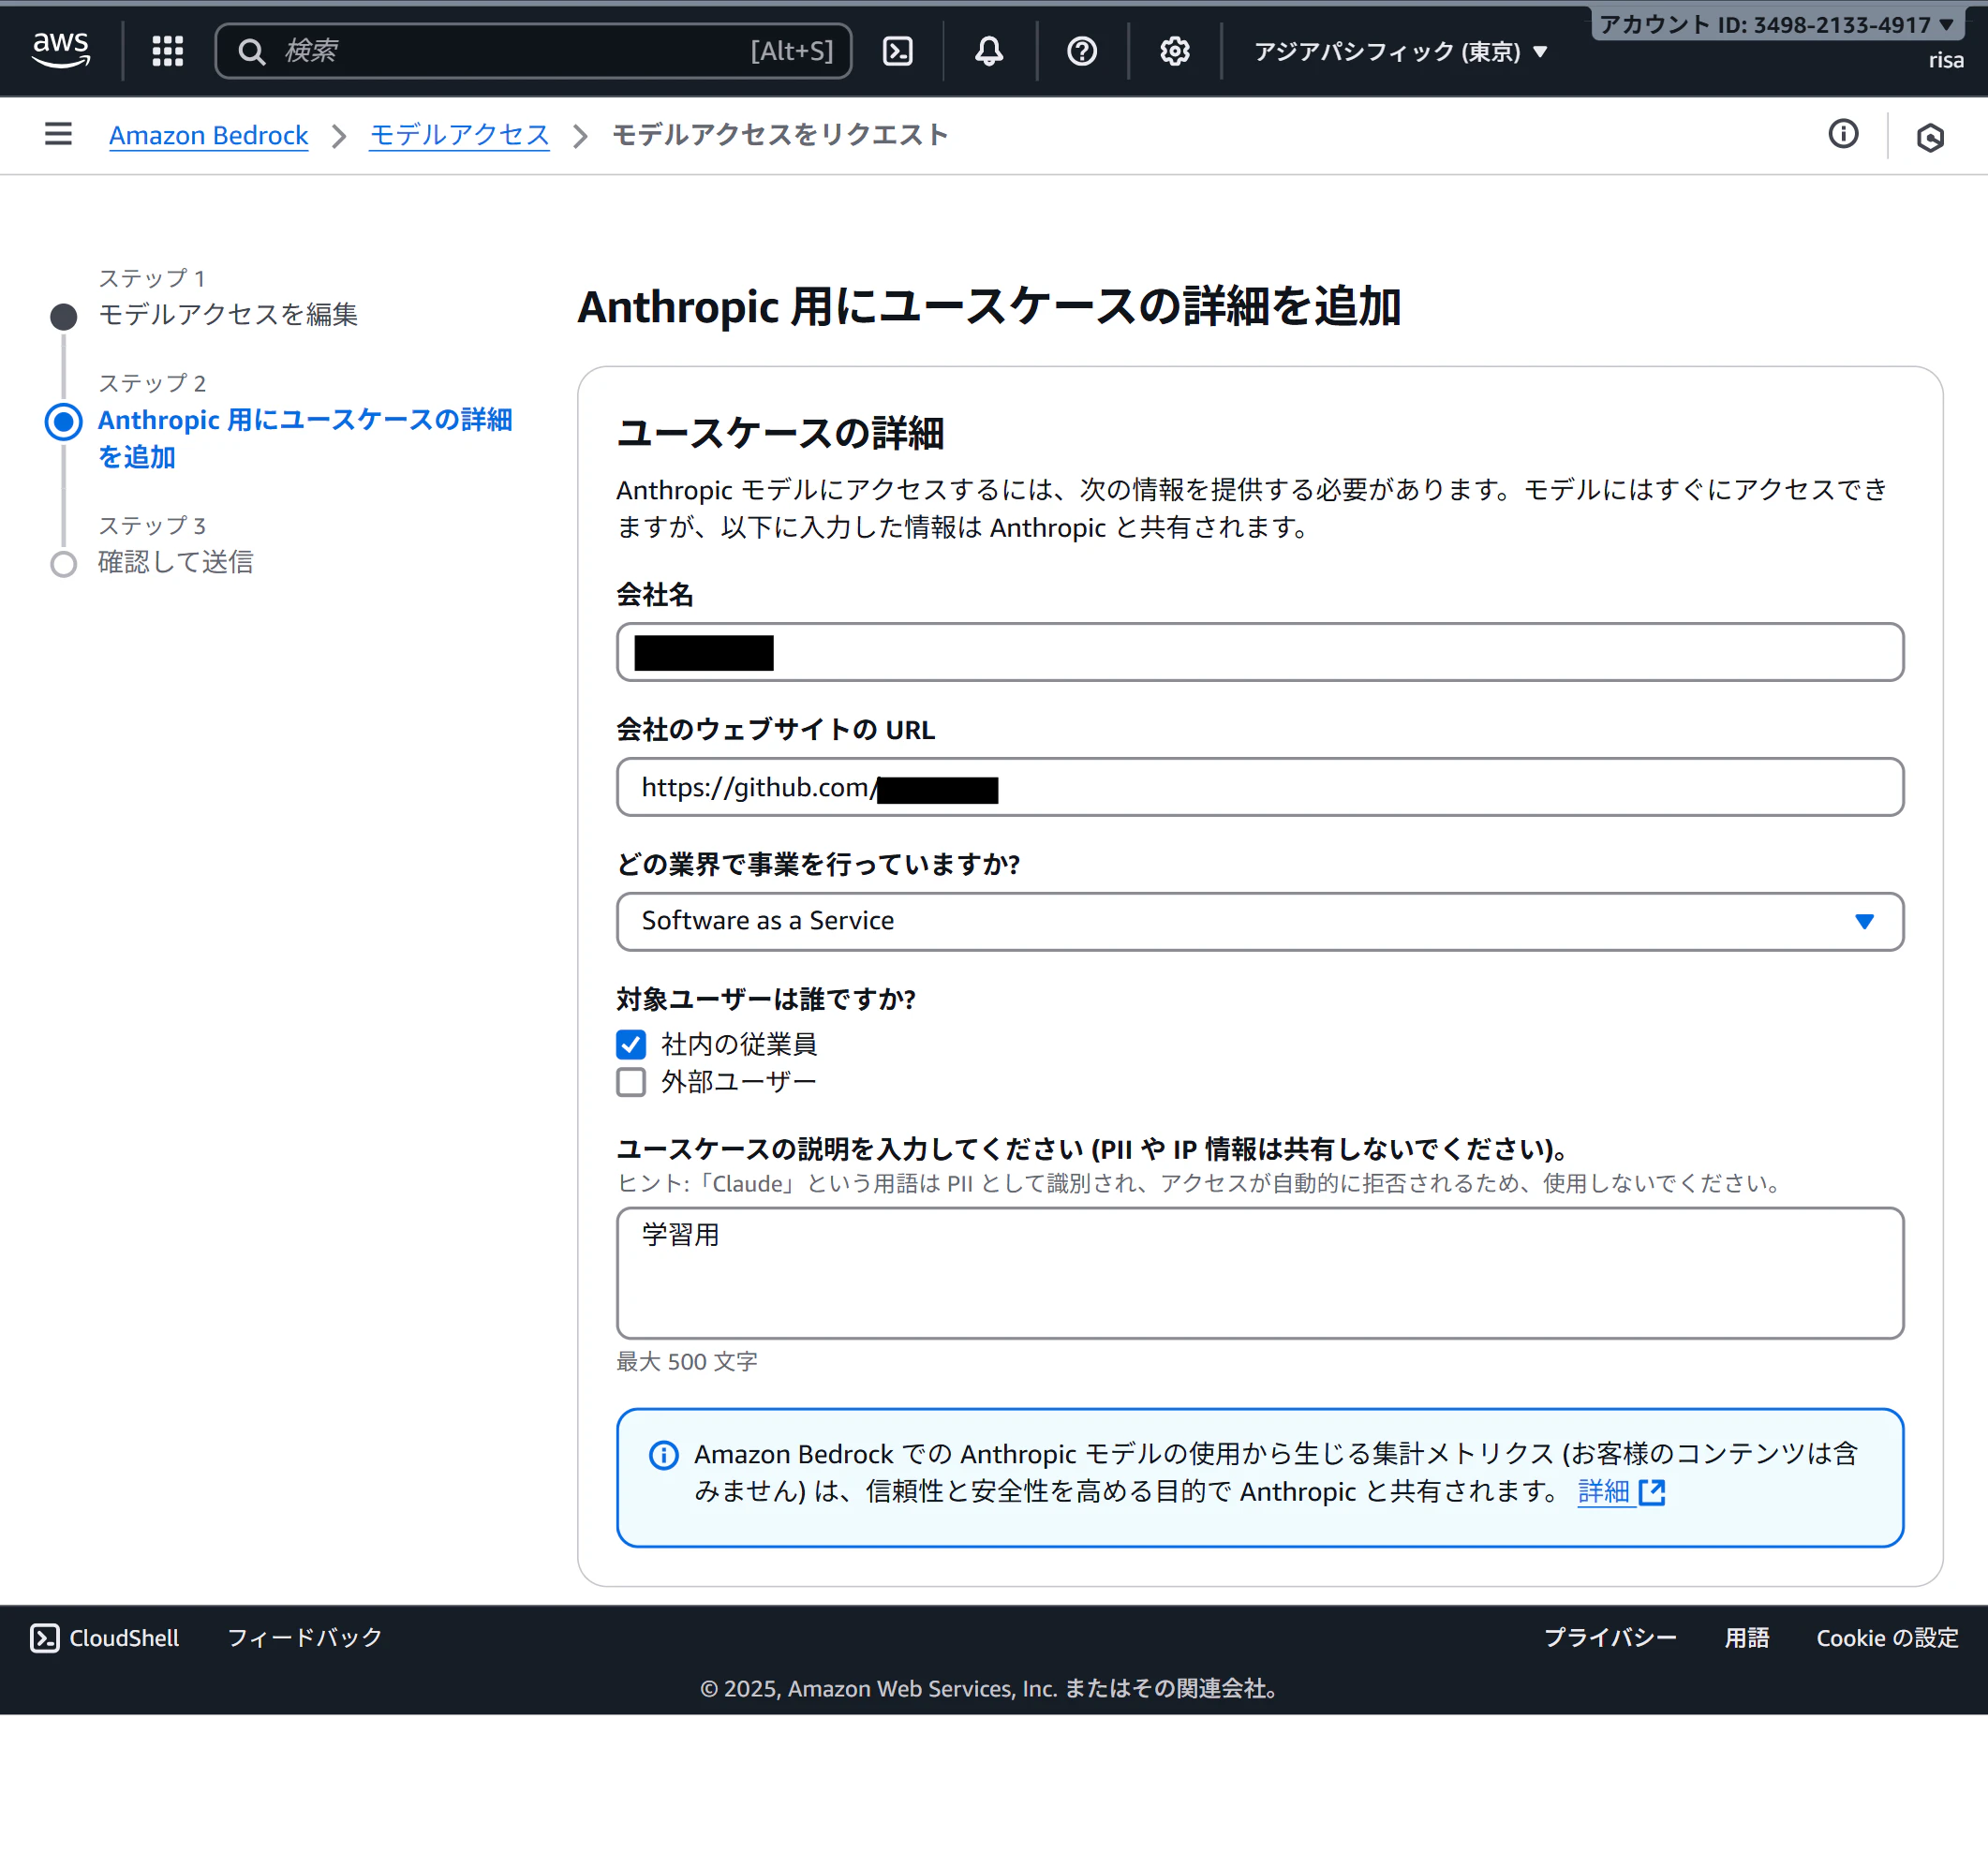Click the use case description textarea
This screenshot has width=1988, height=1867.
(x=1259, y=1273)
